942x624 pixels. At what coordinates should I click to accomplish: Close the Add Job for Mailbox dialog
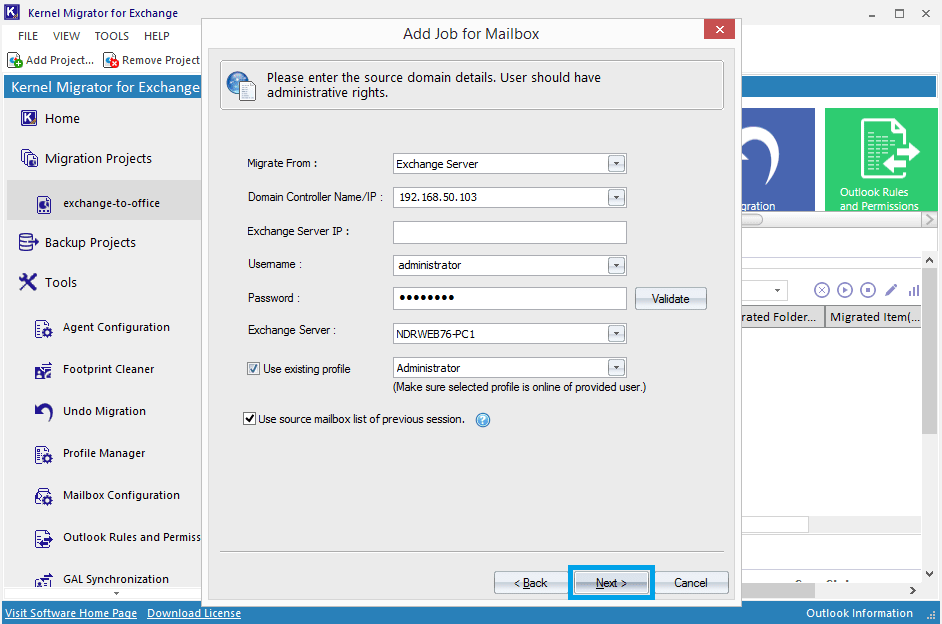tap(719, 29)
